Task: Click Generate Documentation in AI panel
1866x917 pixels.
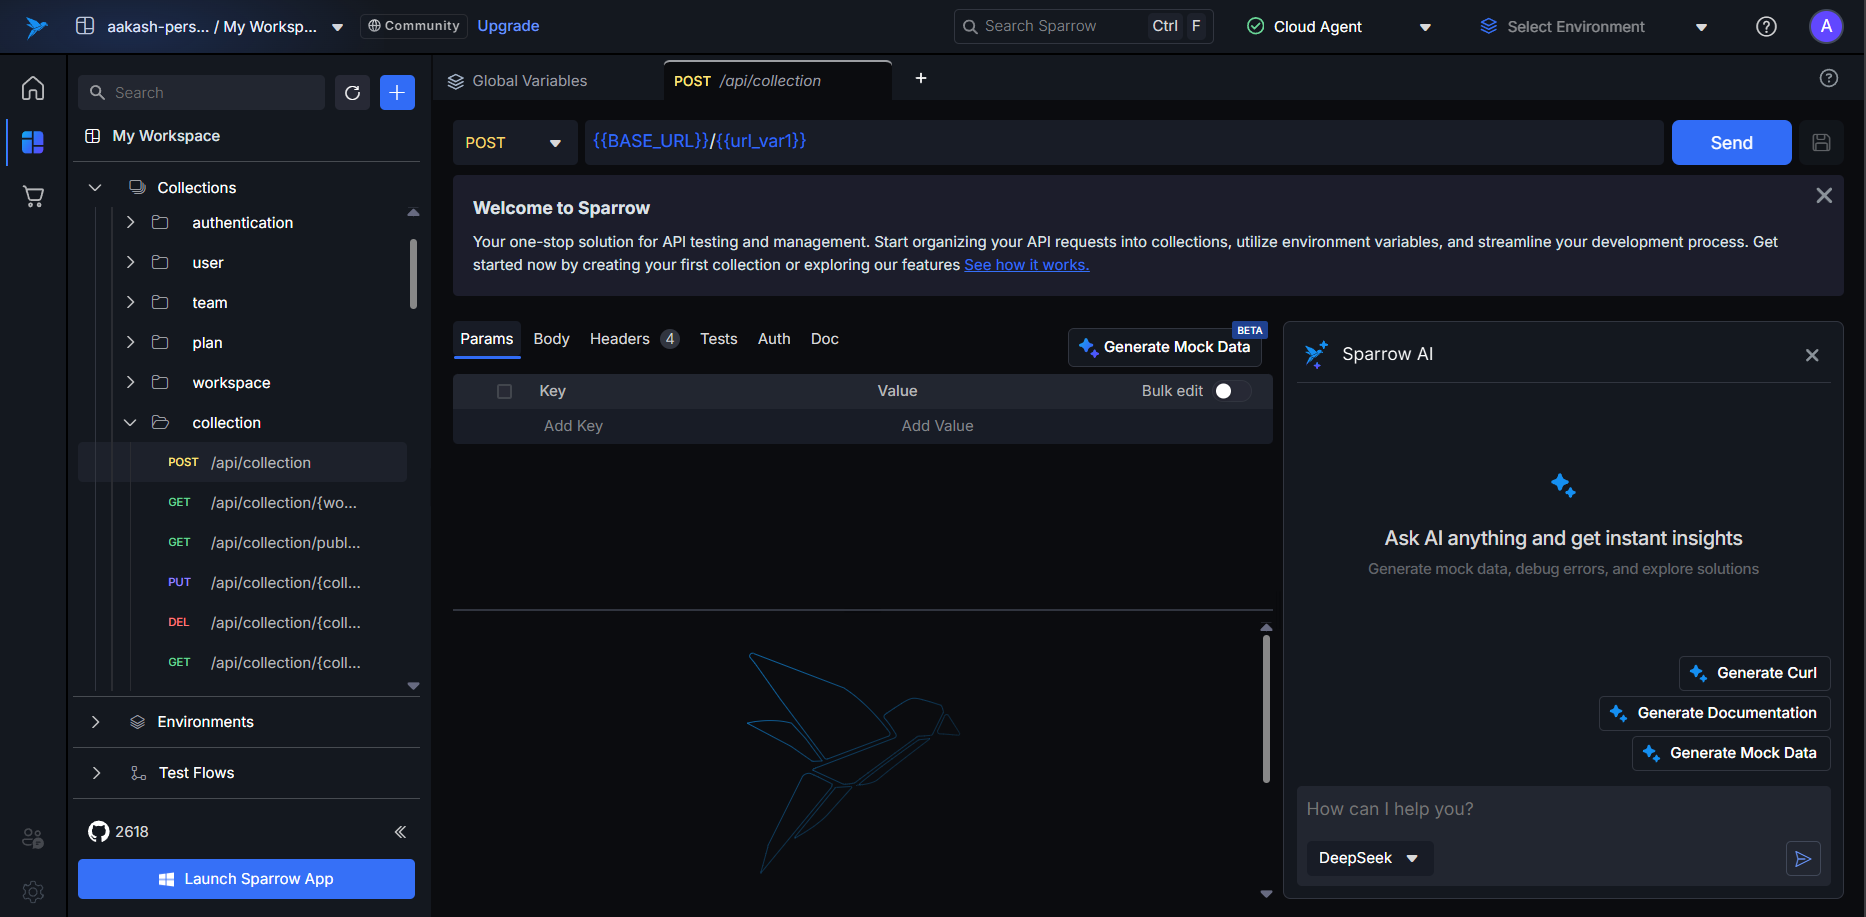Action: tap(1715, 713)
